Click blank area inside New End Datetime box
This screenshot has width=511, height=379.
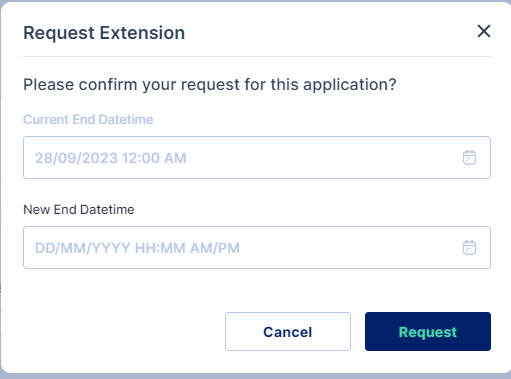click(x=350, y=247)
